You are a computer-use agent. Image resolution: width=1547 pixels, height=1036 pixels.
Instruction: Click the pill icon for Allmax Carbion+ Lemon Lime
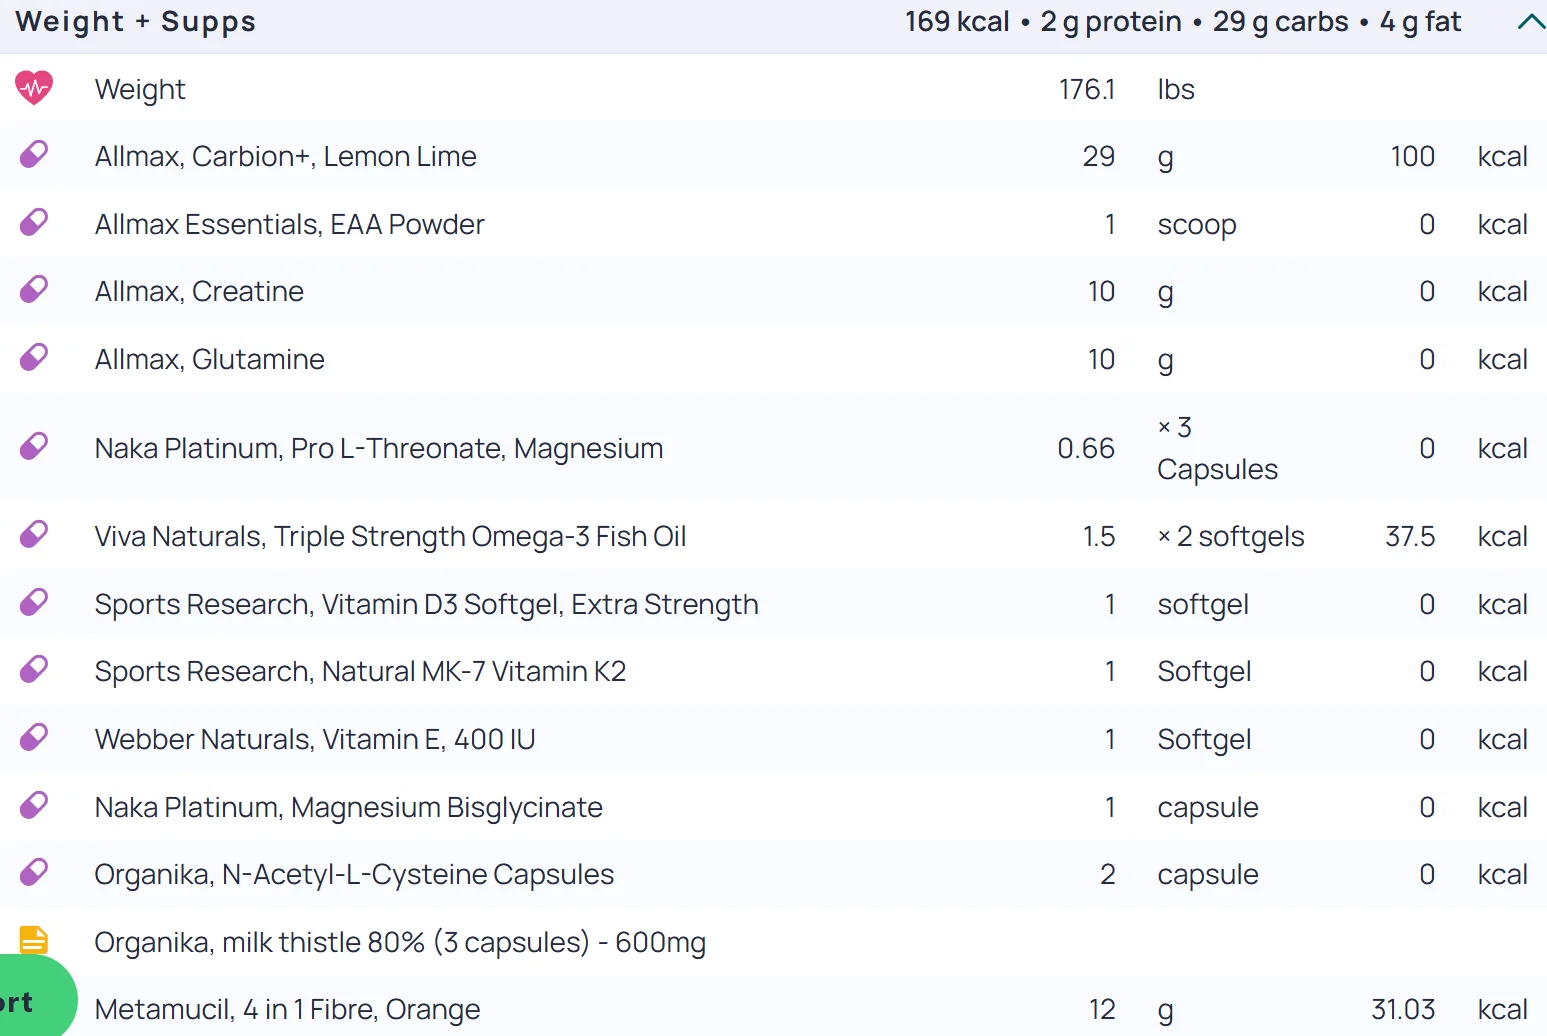point(34,155)
